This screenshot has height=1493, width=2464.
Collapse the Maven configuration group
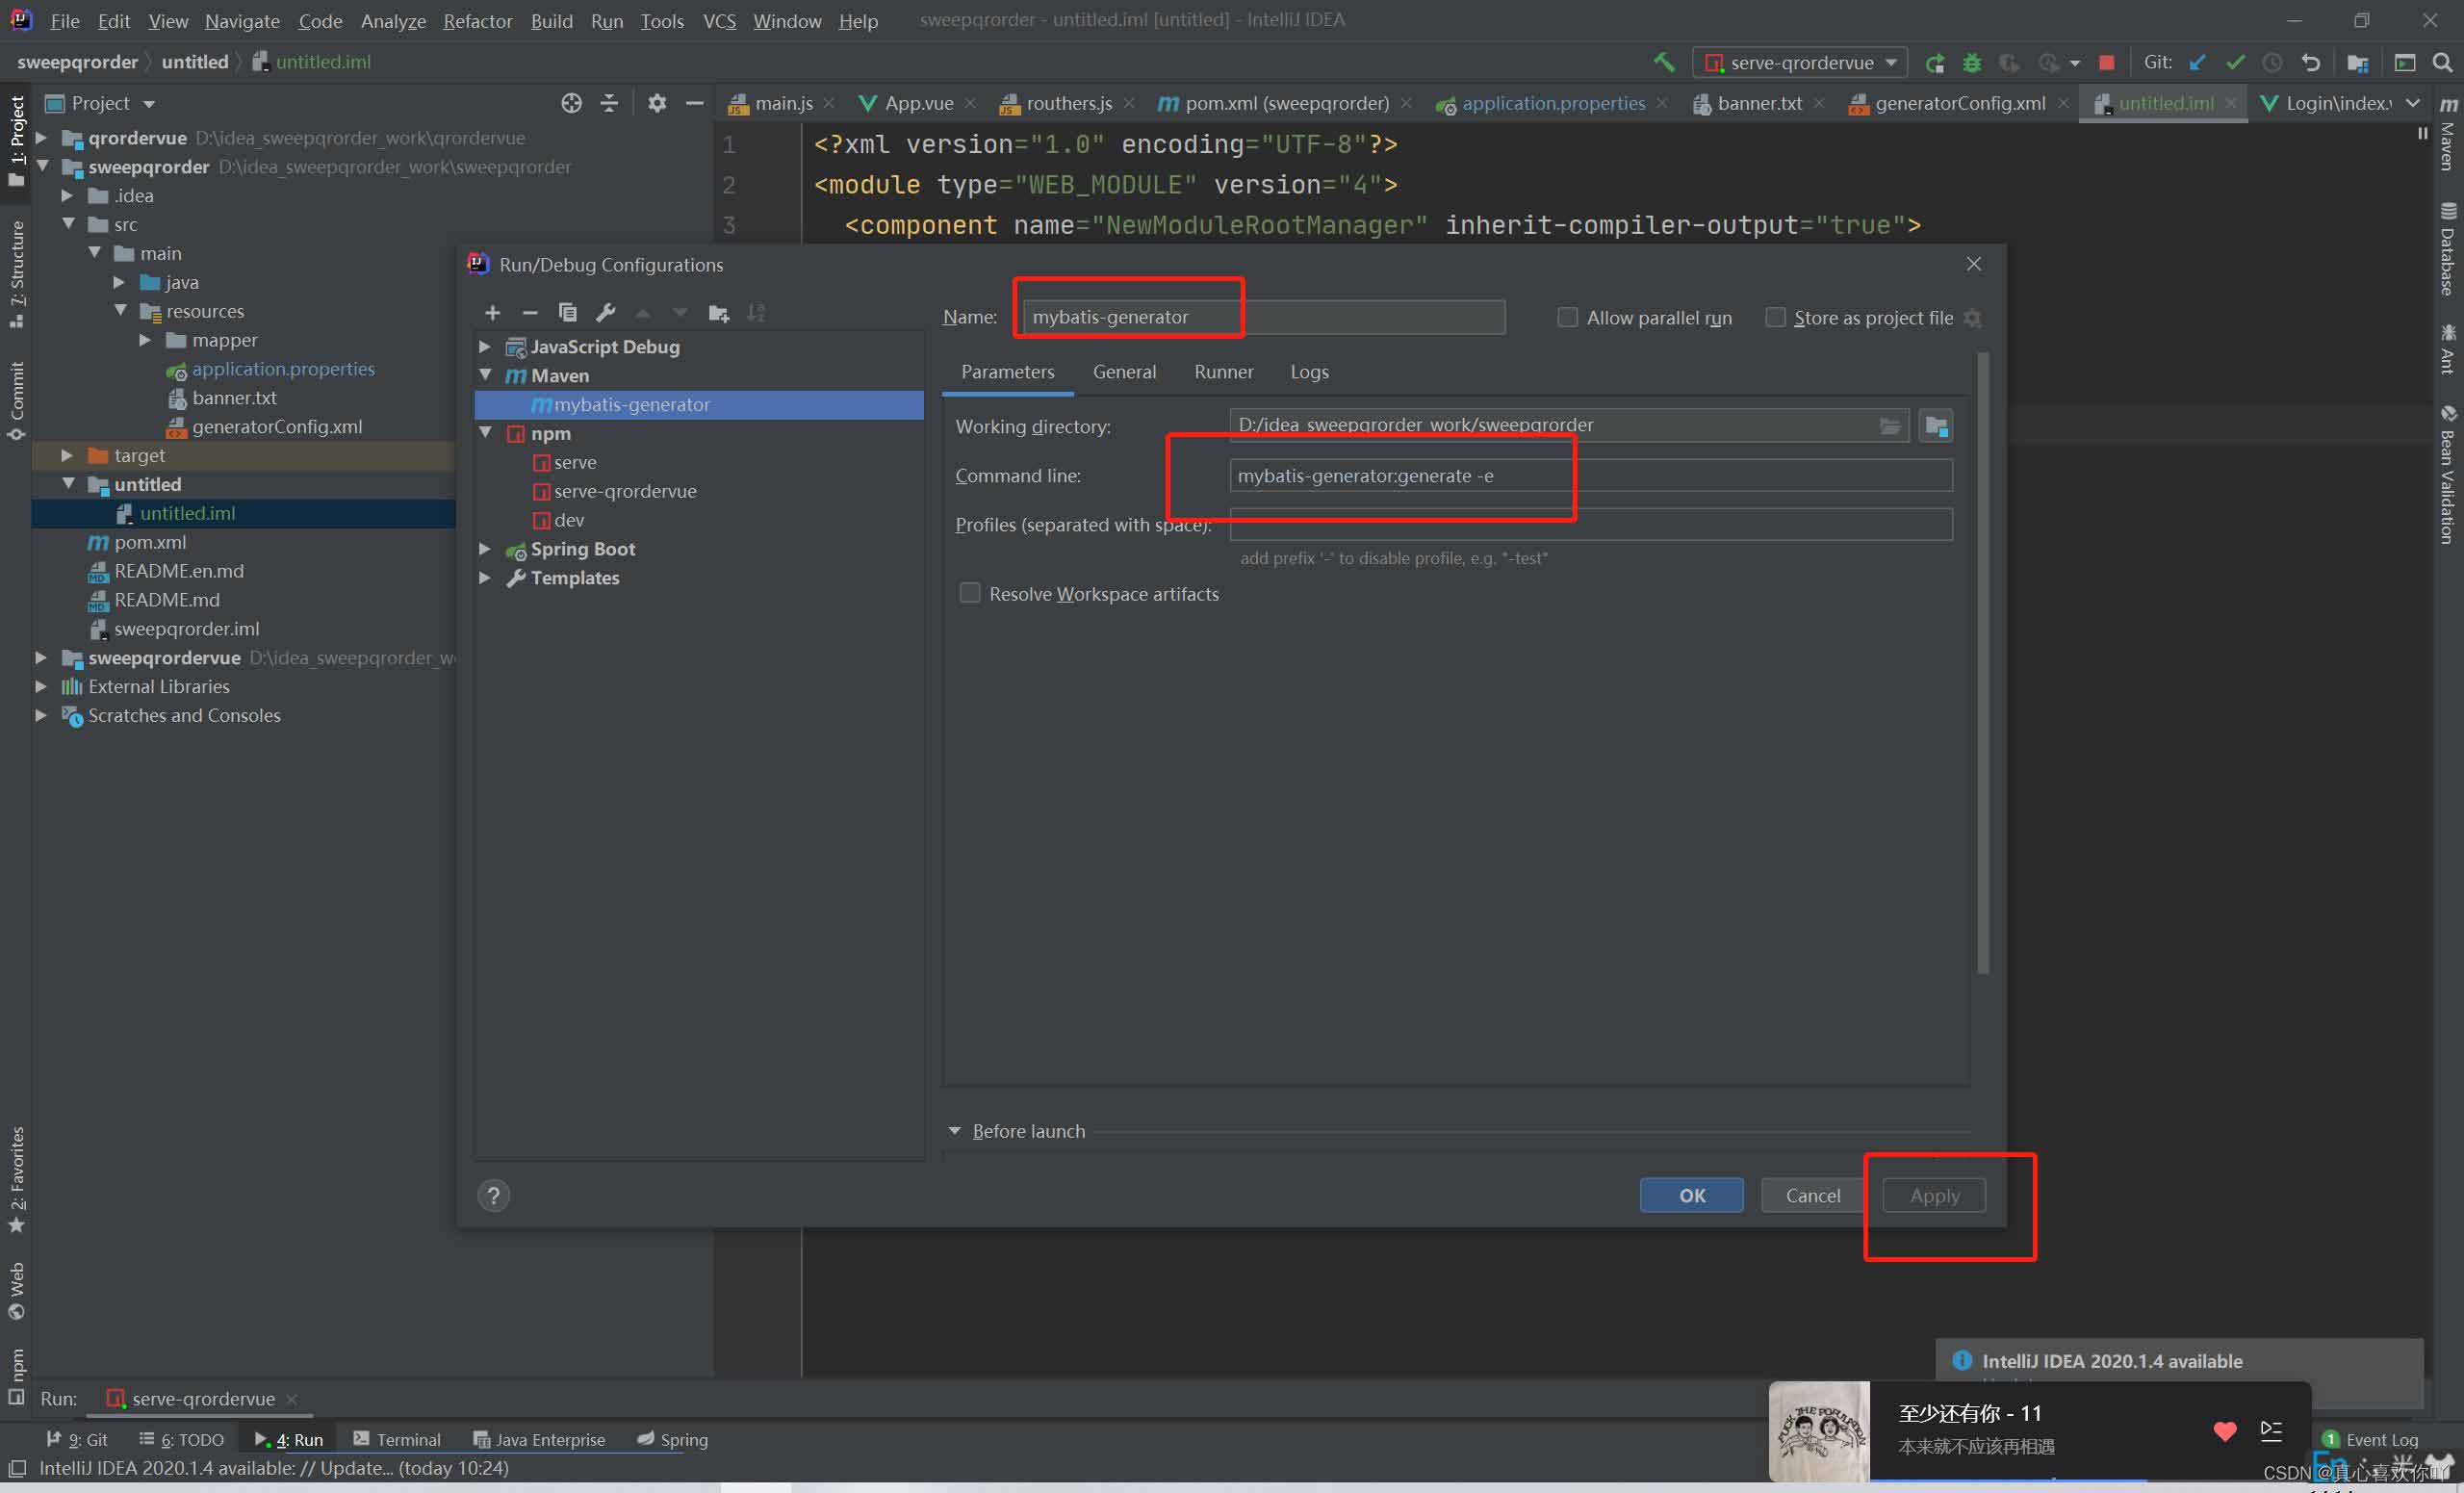[x=485, y=375]
